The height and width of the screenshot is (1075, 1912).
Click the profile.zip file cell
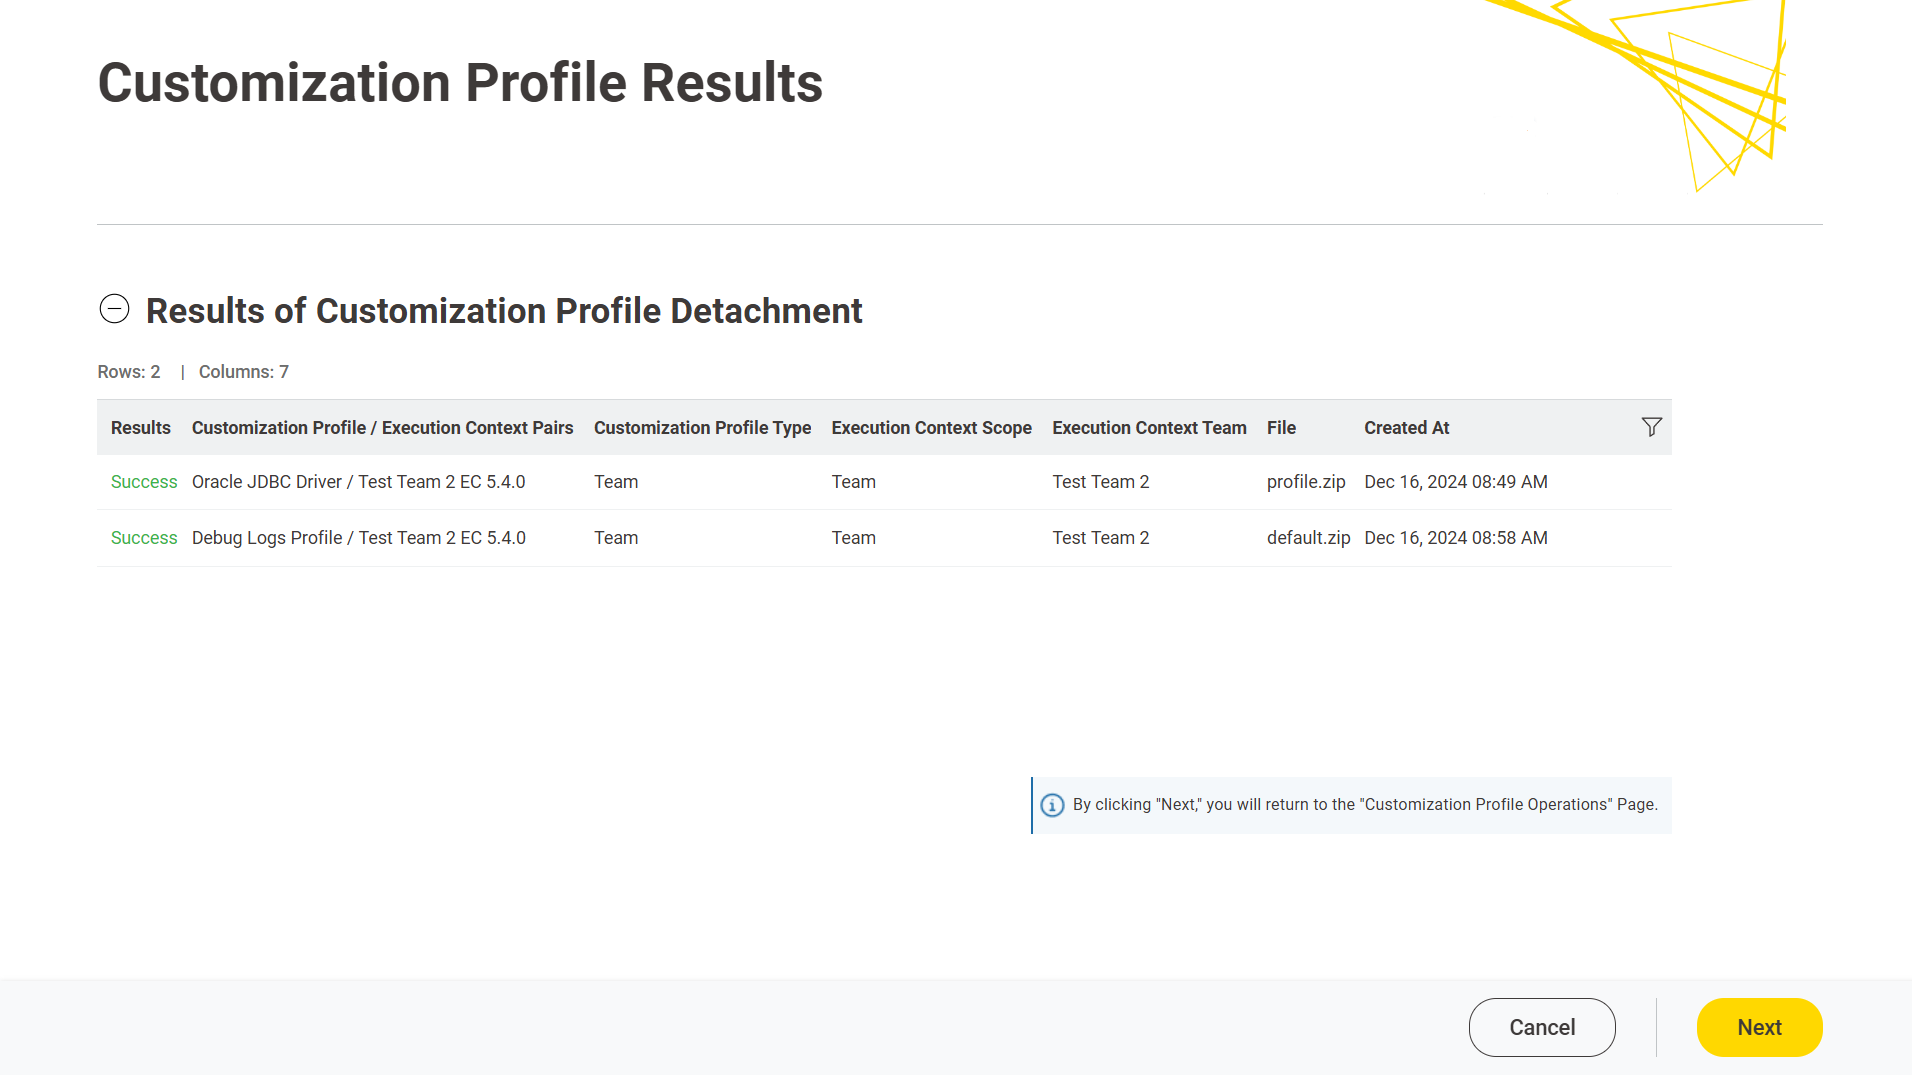[x=1306, y=482]
